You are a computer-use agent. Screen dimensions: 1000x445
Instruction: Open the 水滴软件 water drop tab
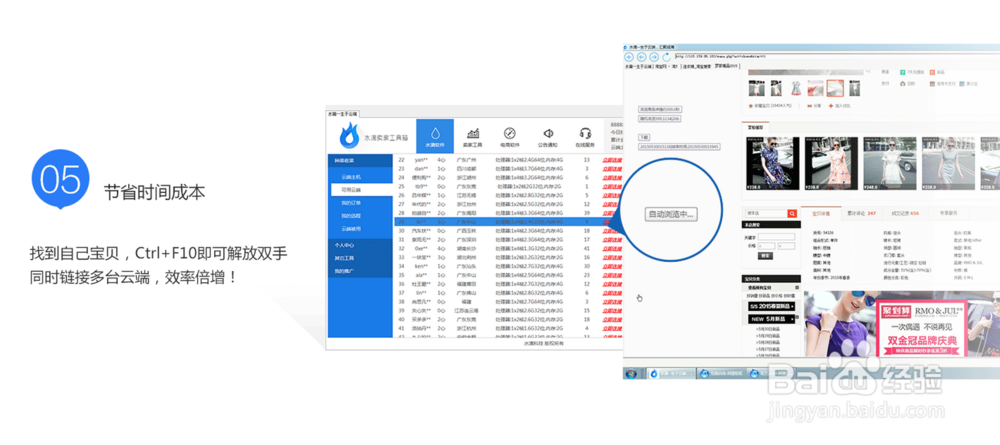tap(435, 136)
